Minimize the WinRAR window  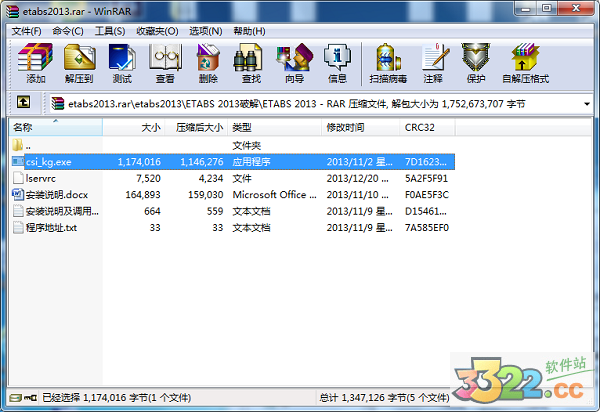(x=526, y=8)
